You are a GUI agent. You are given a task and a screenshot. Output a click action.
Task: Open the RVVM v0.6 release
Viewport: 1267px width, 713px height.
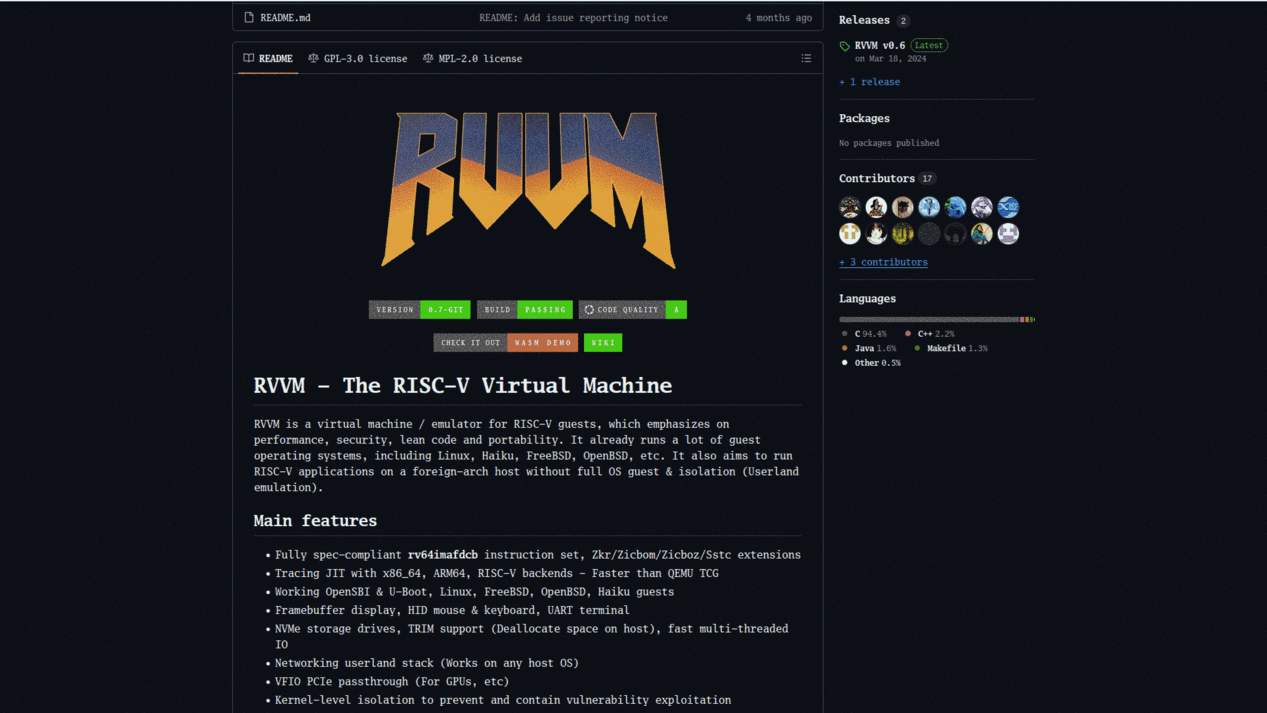[880, 45]
